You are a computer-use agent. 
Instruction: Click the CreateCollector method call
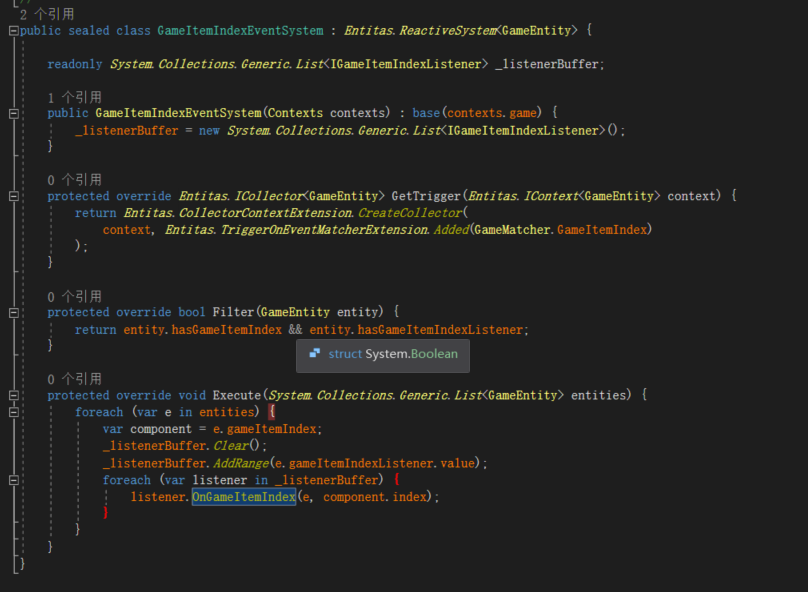coord(410,213)
